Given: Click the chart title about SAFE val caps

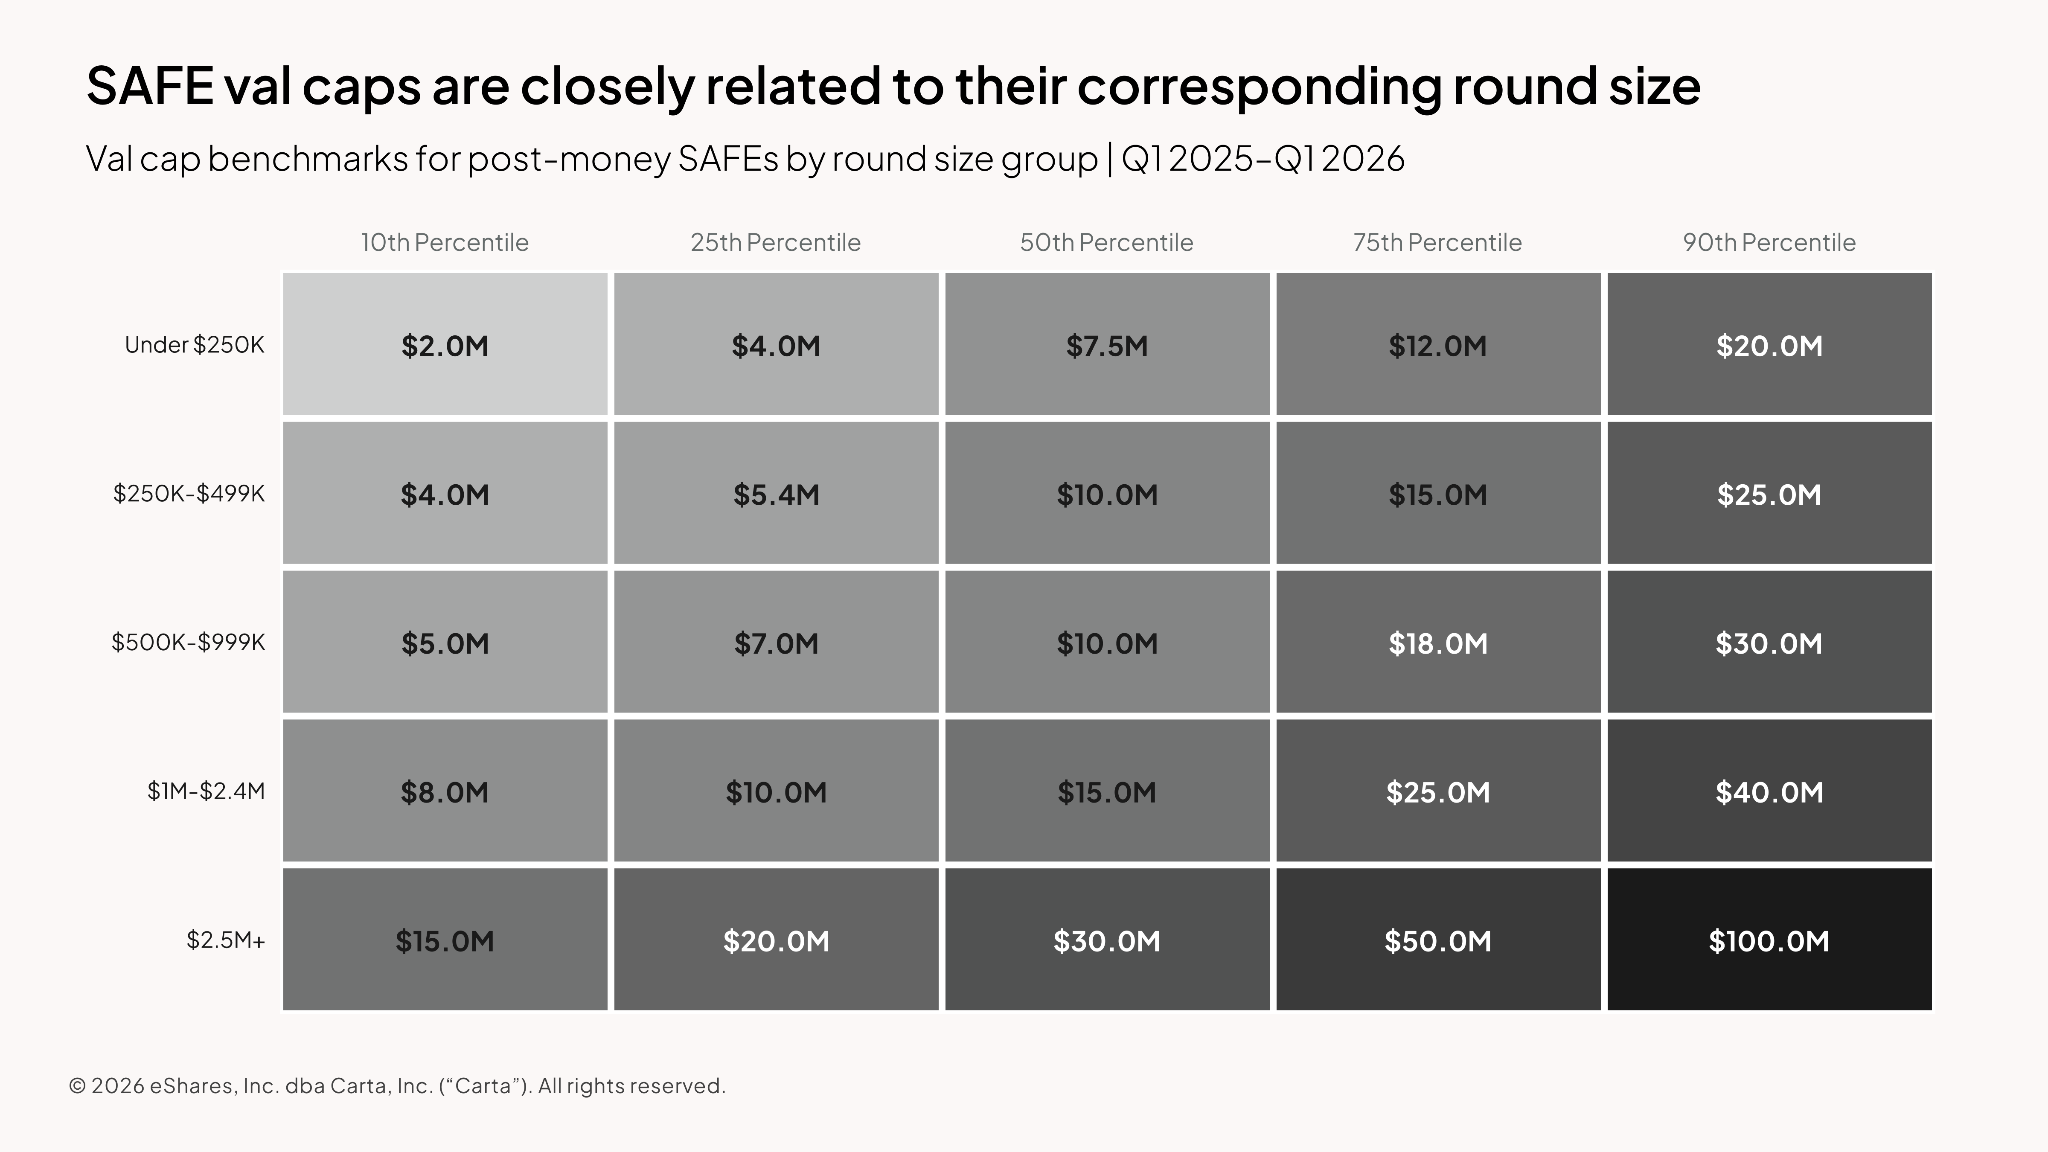Looking at the screenshot, I should click(x=893, y=86).
